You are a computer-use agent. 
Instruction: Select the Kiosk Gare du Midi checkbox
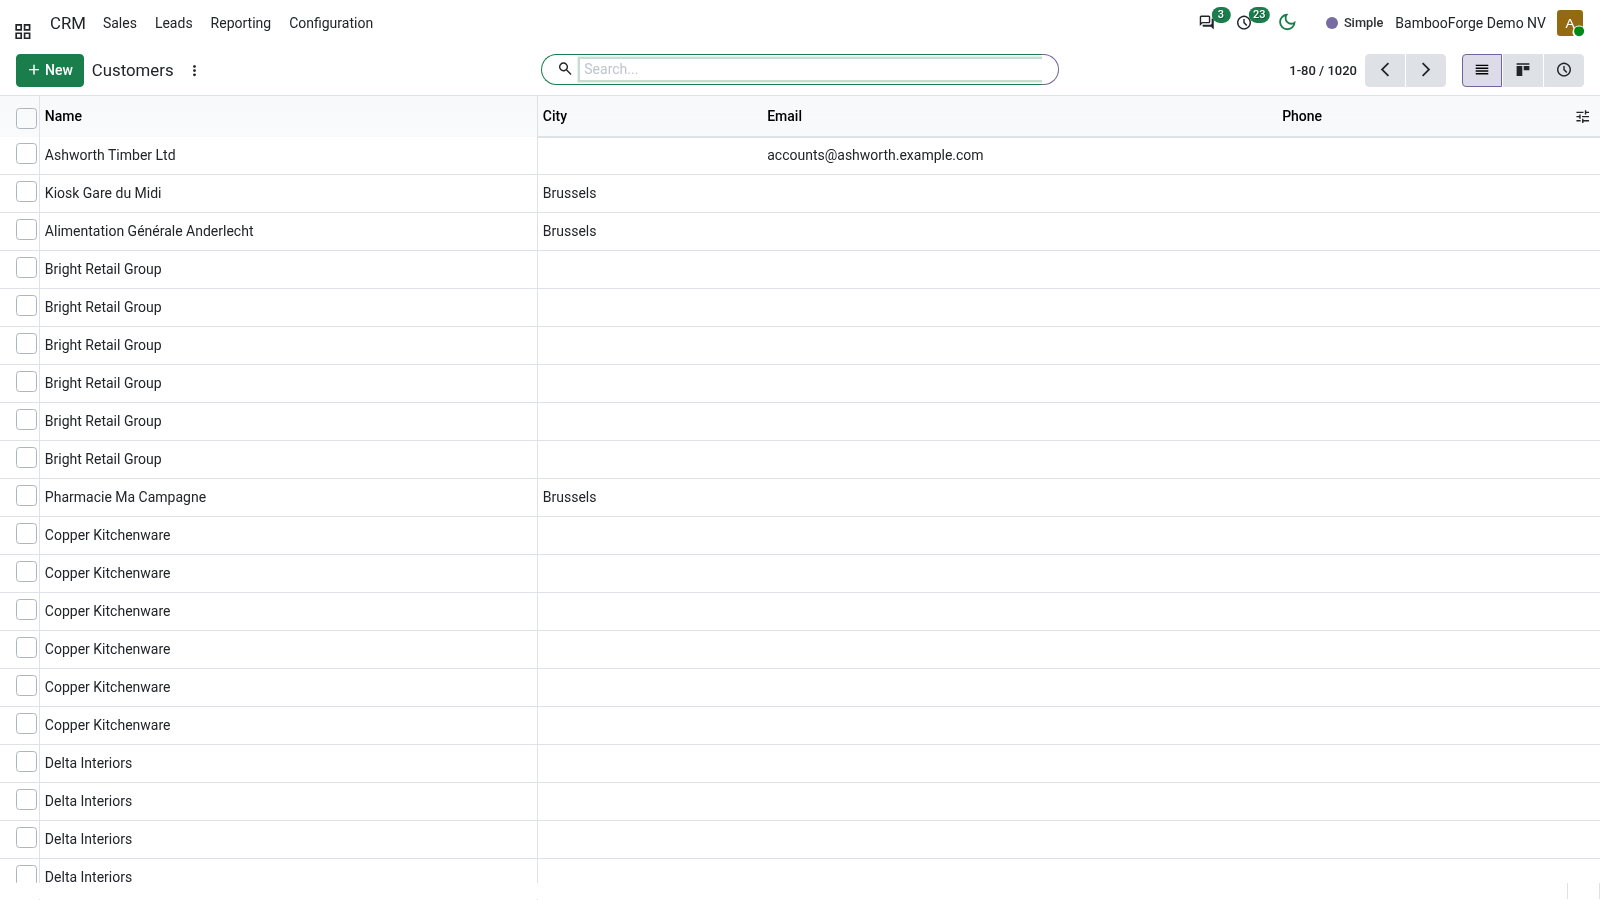click(27, 192)
